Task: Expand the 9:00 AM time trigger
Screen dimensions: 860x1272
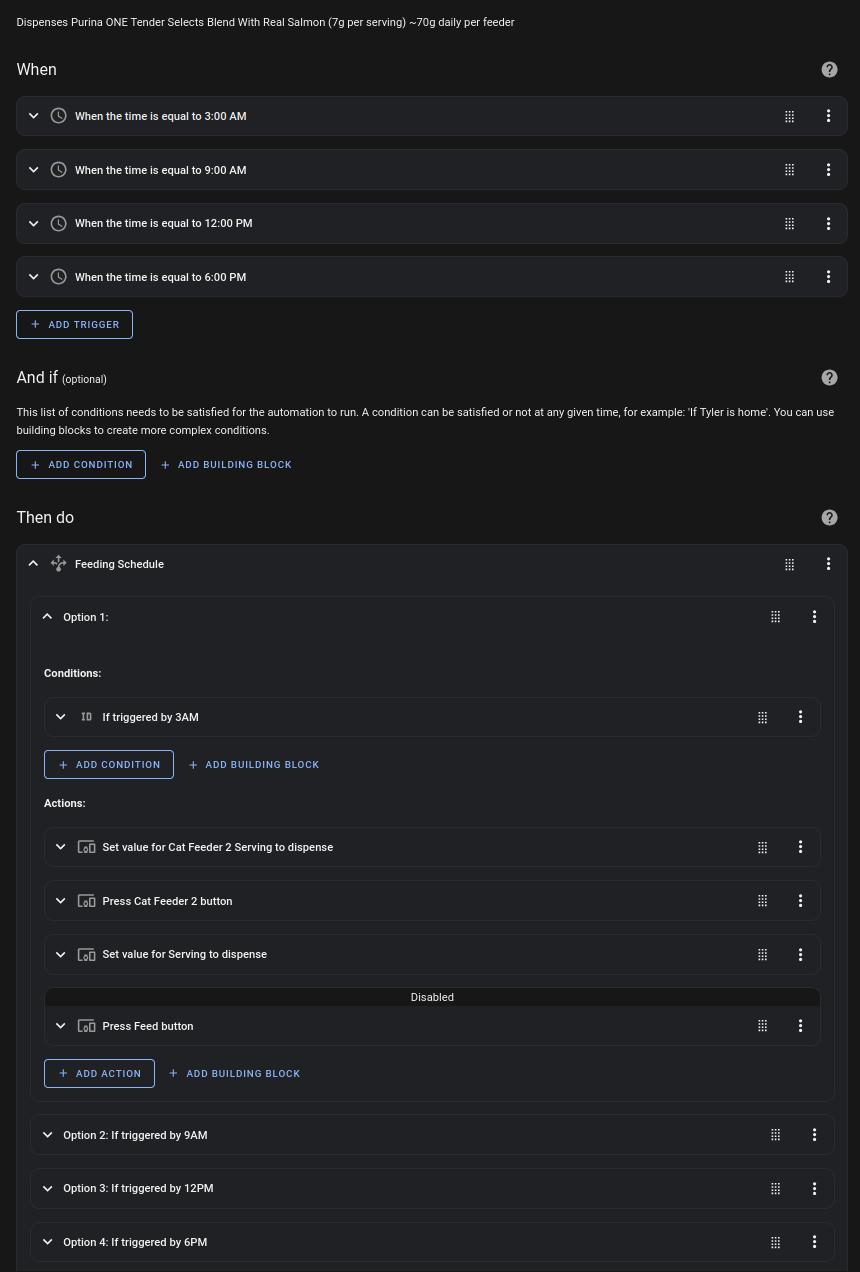Action: coord(33,170)
